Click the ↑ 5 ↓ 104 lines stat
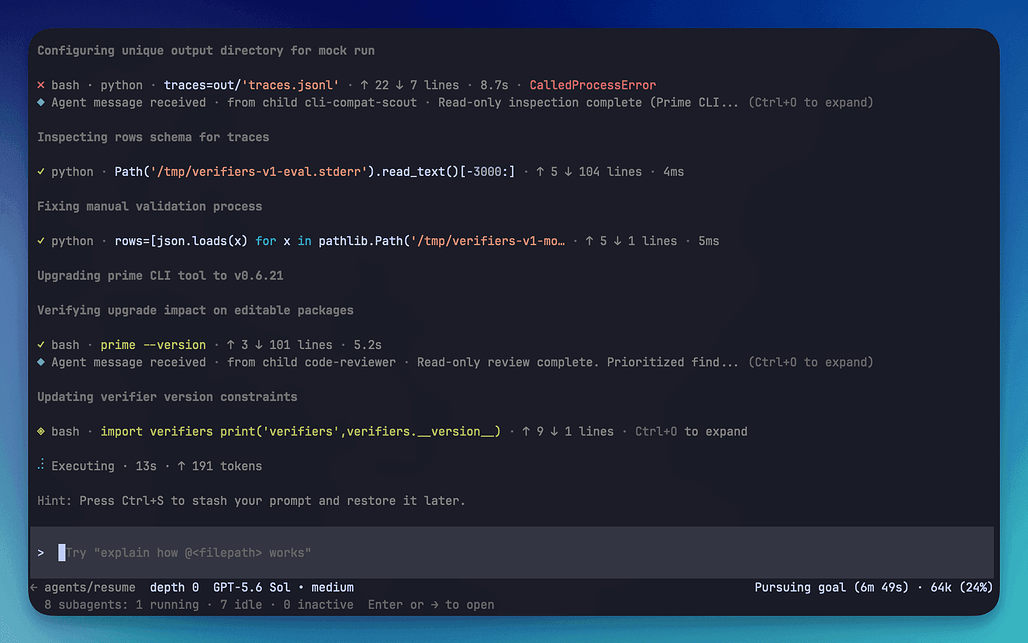Screen dimensions: 1028x643 (x=589, y=172)
